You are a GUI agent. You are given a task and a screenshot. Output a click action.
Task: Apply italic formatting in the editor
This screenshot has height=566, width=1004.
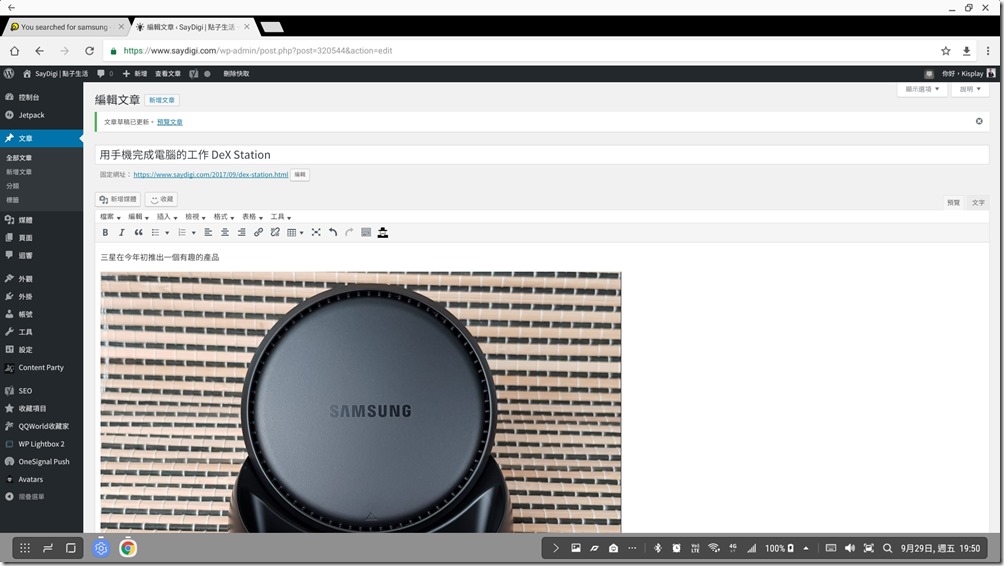[x=121, y=232]
